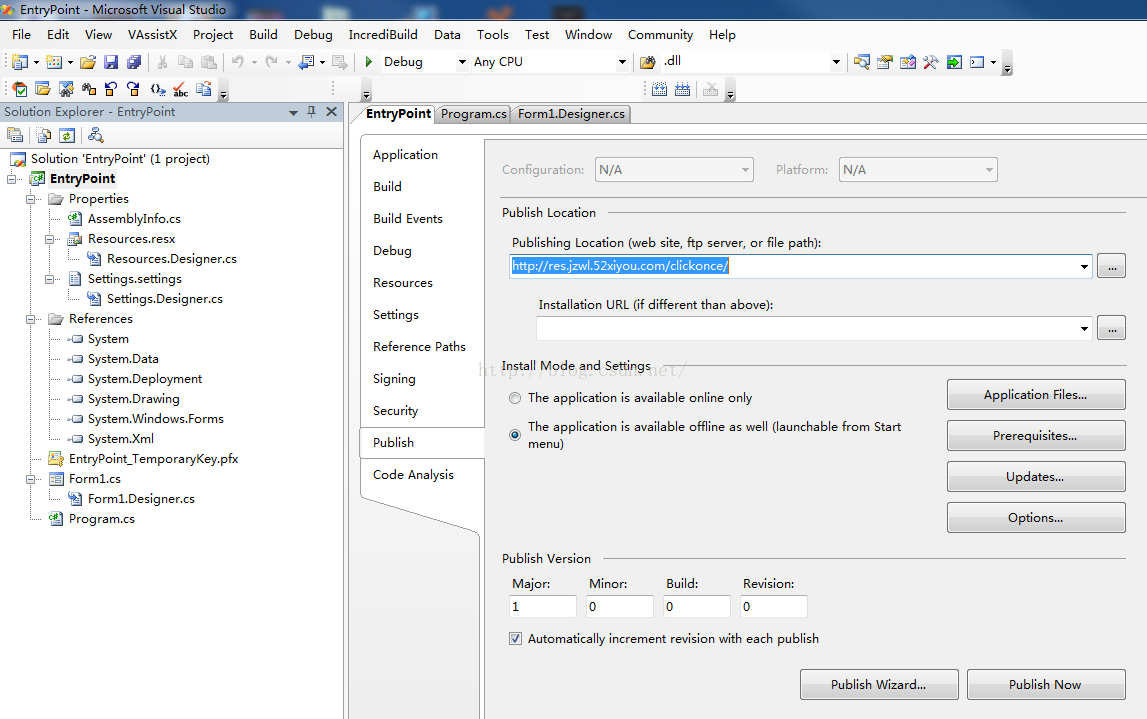Collapse the Resources.resx node
This screenshot has height=719, width=1147.
(x=50, y=239)
